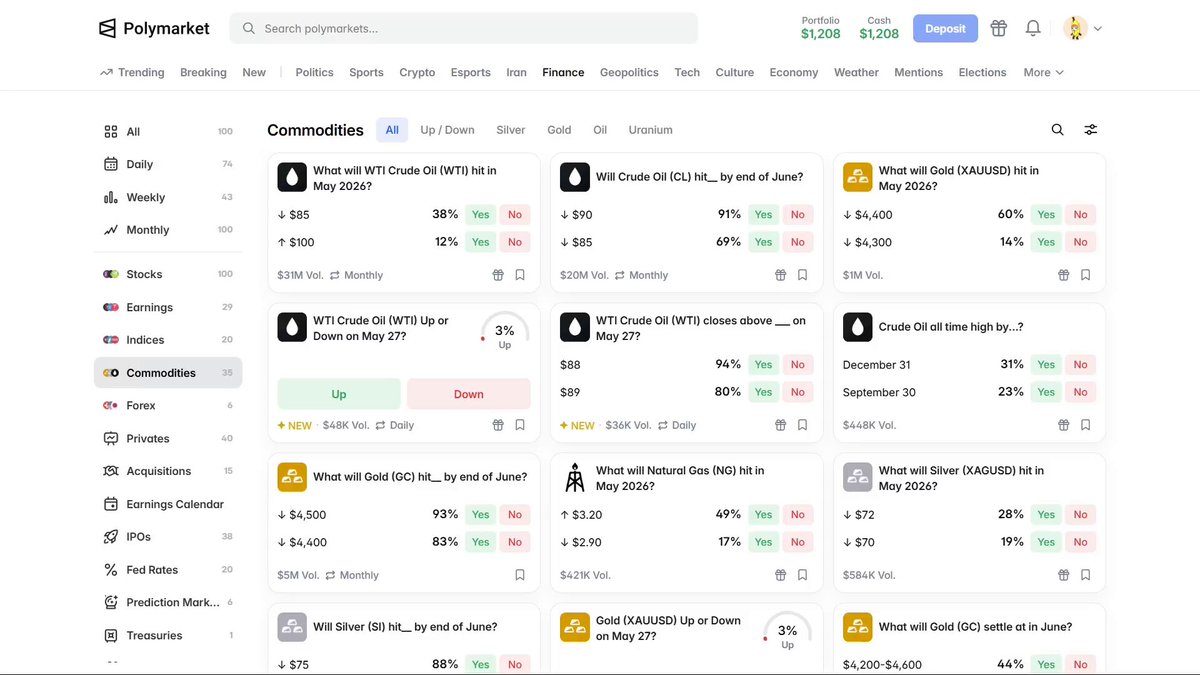Click the search polymarkets field
This screenshot has height=675, width=1200.
coord(464,28)
